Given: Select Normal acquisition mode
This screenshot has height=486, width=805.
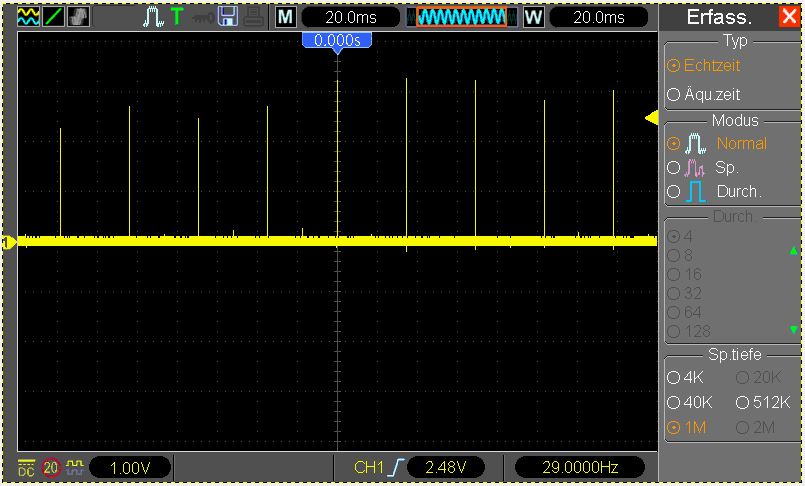Looking at the screenshot, I should 717,143.
